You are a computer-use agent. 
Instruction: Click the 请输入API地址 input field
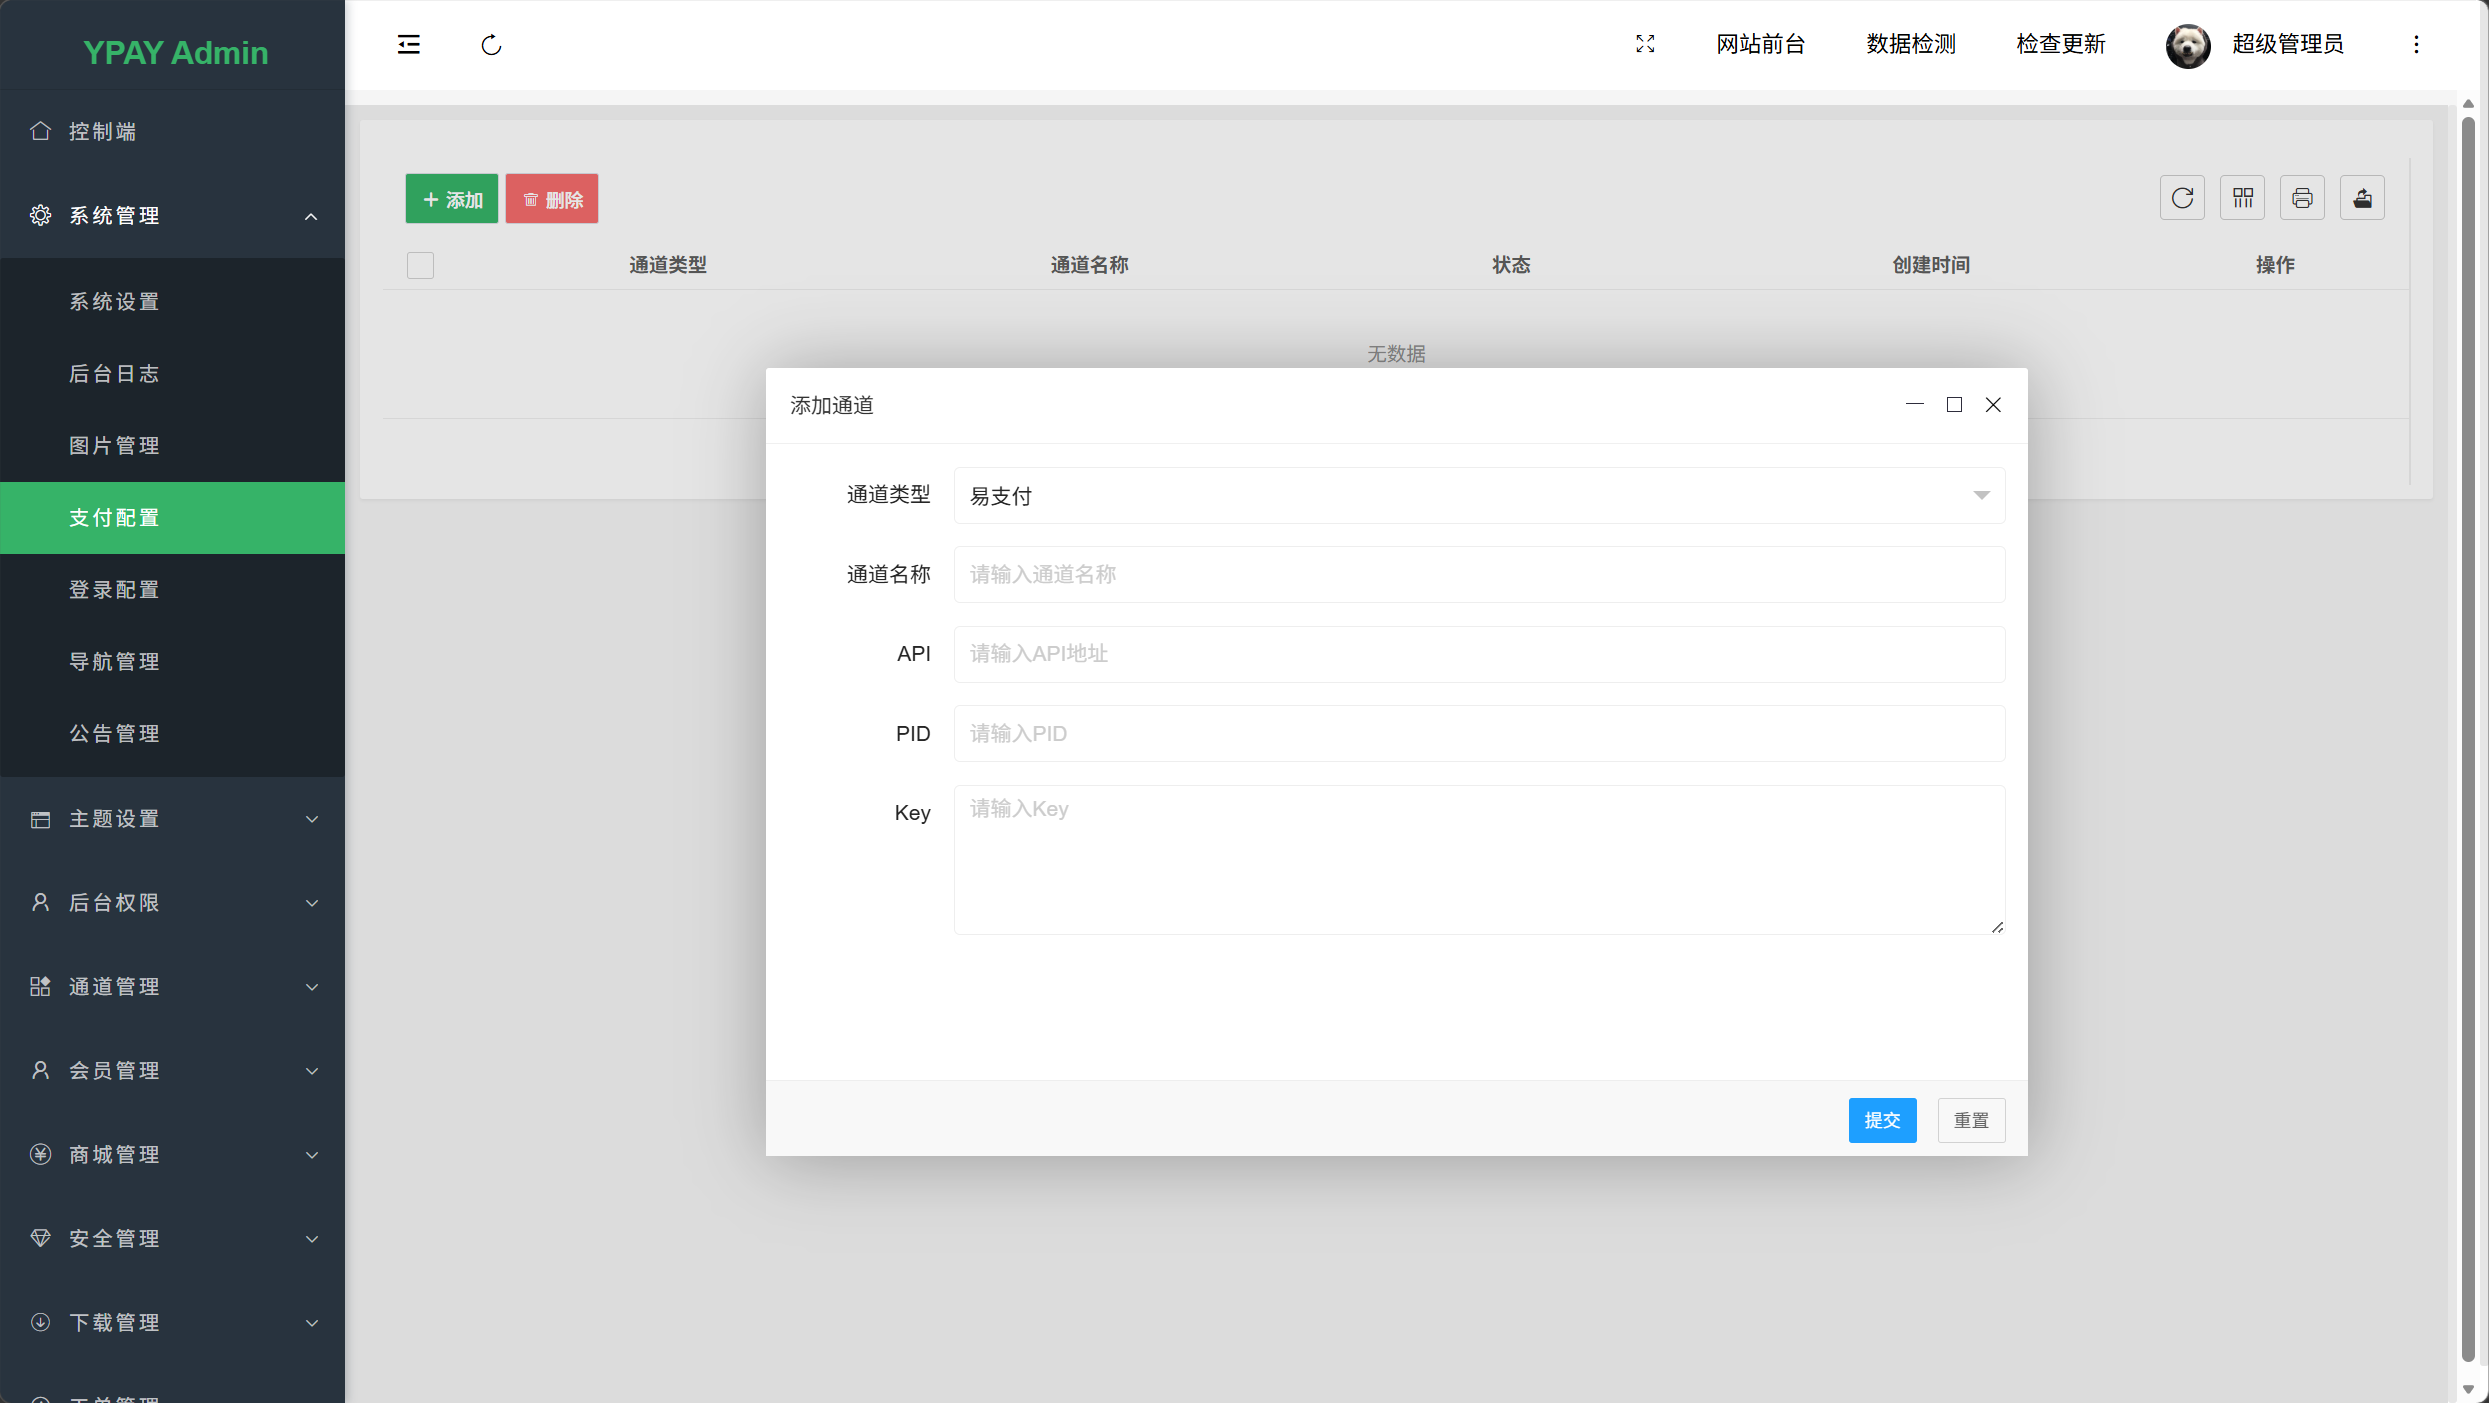coord(1478,654)
